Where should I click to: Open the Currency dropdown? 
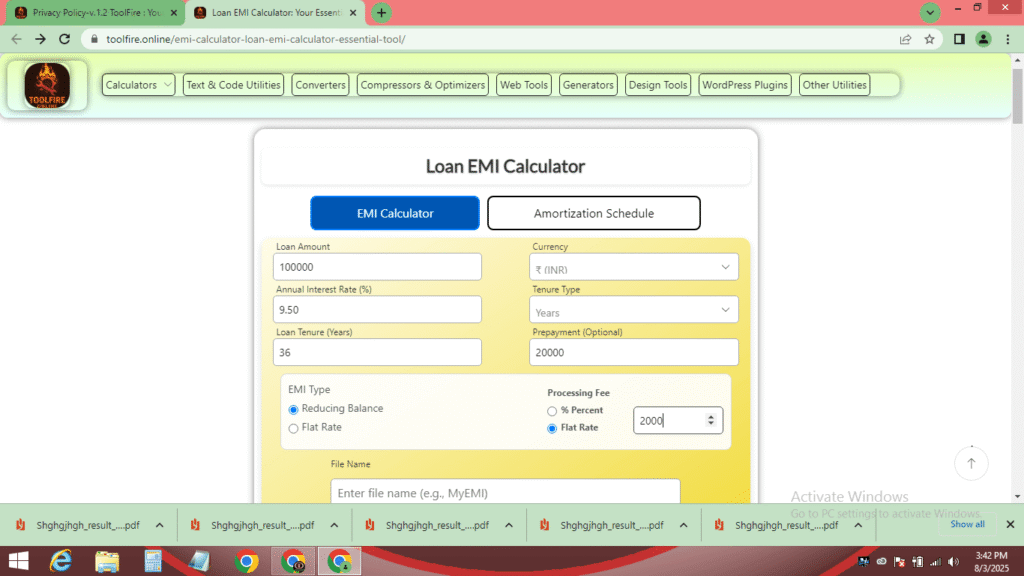(x=634, y=268)
